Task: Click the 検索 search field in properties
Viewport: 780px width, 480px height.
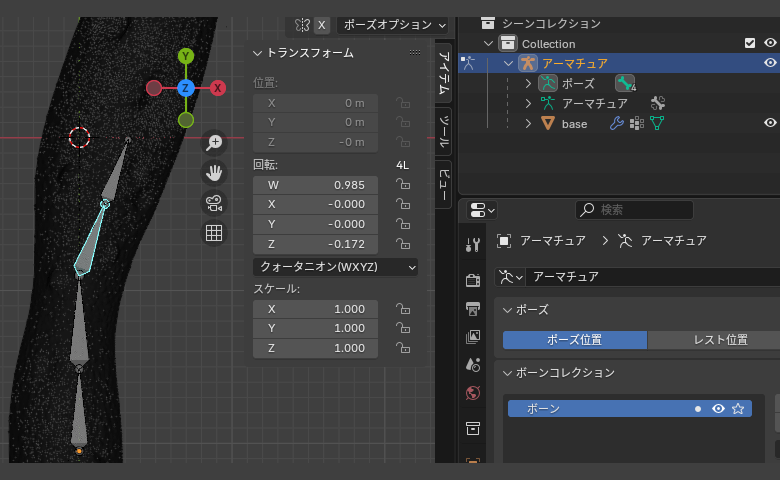Action: tap(634, 210)
